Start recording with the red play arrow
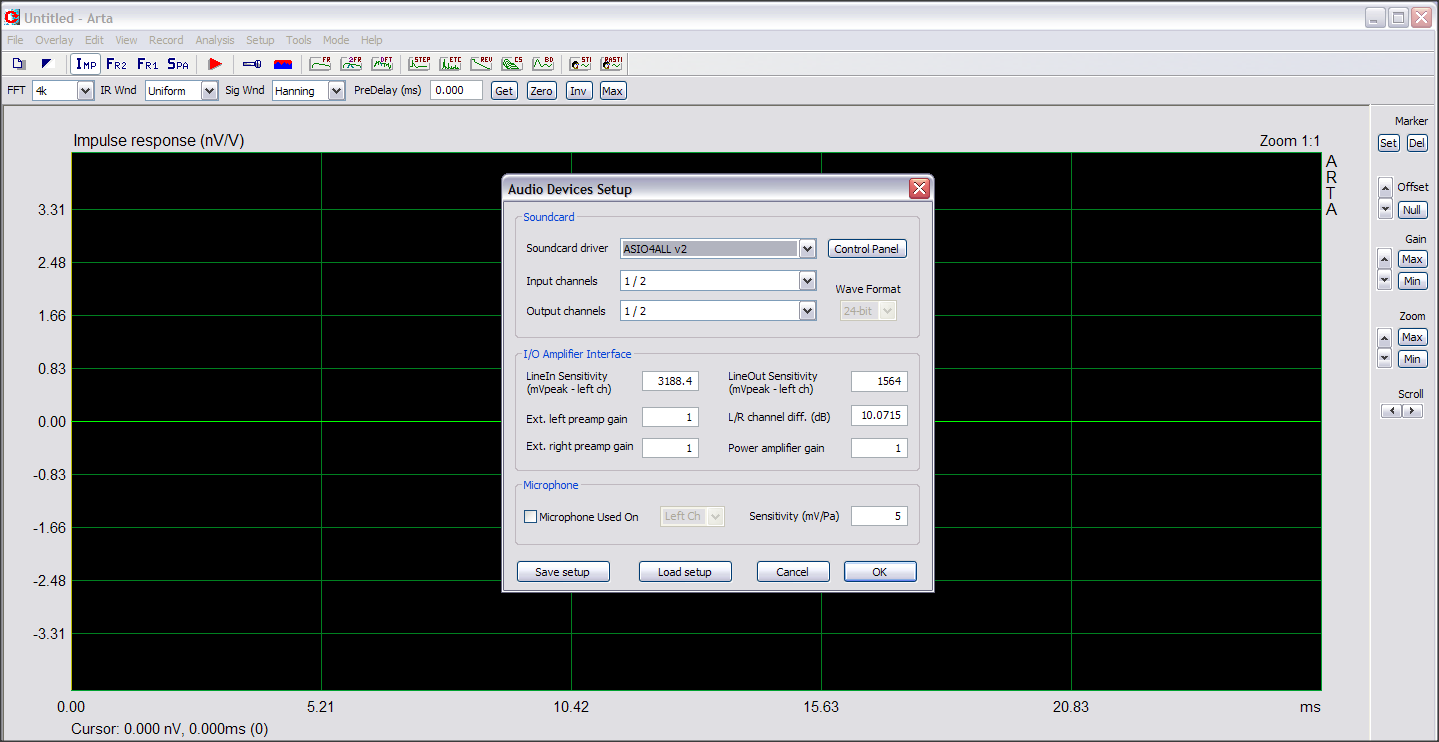This screenshot has height=742, width=1439. click(x=215, y=64)
